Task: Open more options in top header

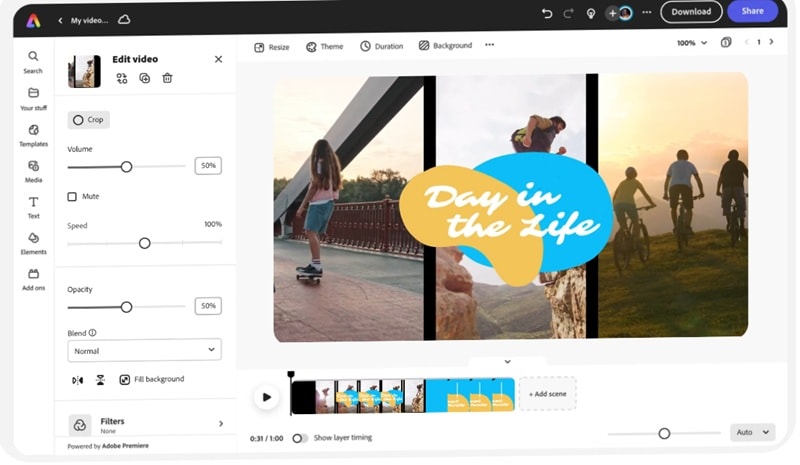Action: pos(646,12)
